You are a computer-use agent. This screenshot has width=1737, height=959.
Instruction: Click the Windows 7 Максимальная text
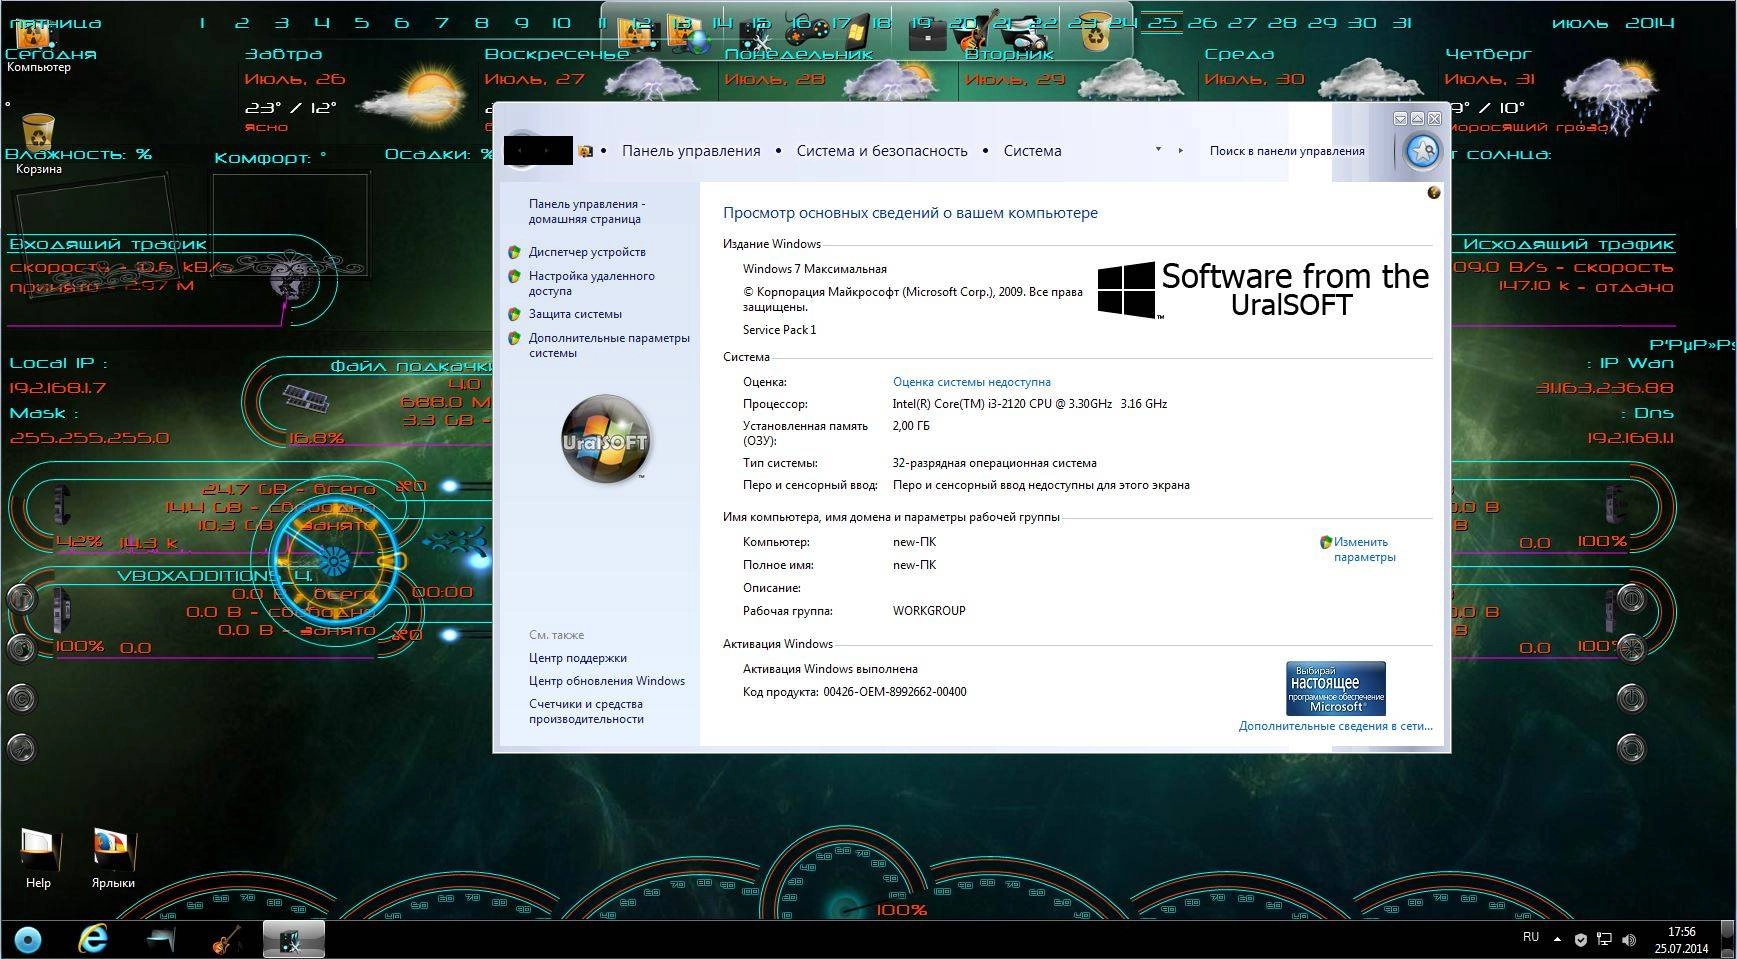click(814, 269)
